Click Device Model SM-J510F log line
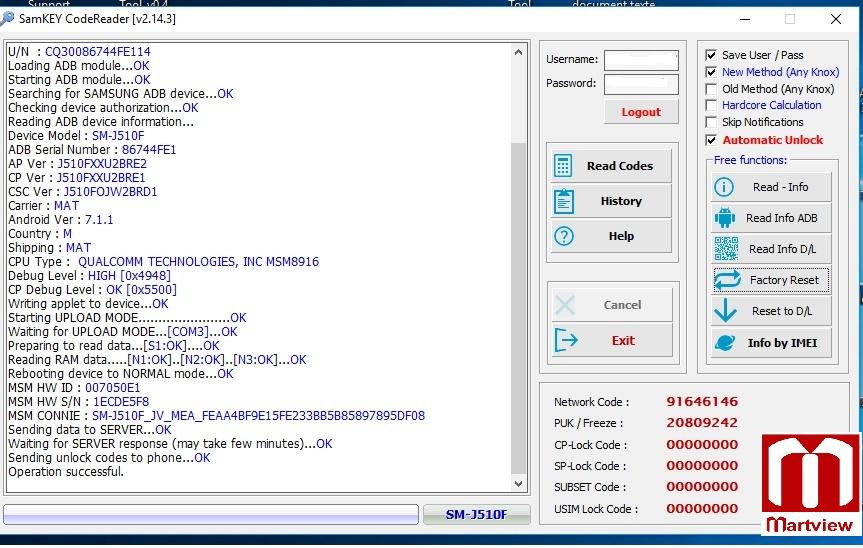 pyautogui.click(x=76, y=136)
